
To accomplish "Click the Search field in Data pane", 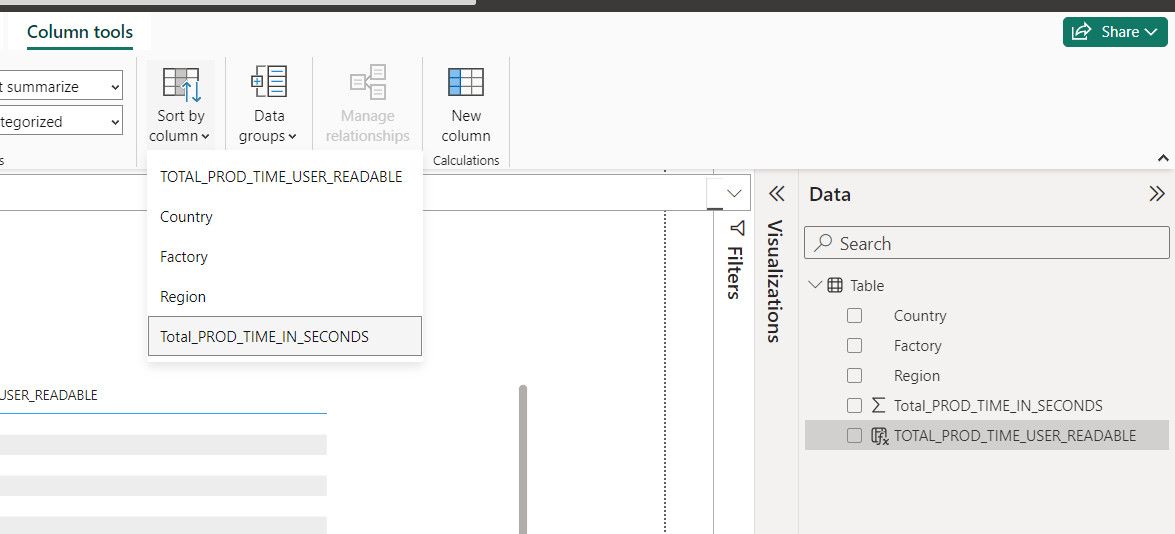I will 986,243.
